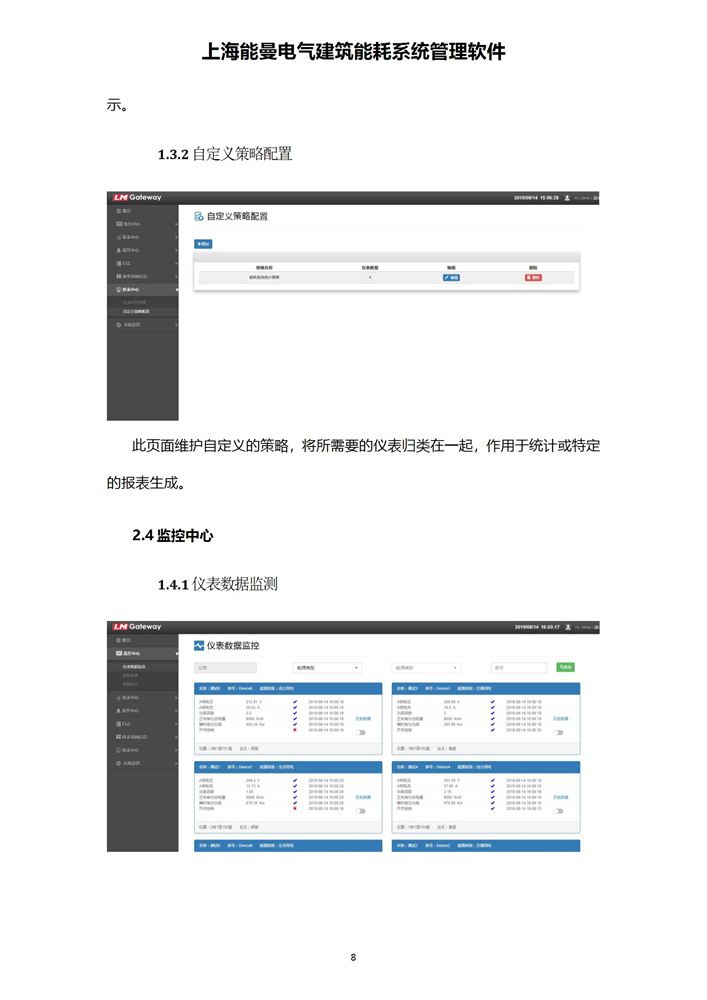707x1000 pixels.
Task: Click the LM Gateway logo in the lower screenshot
Action: pos(137,627)
